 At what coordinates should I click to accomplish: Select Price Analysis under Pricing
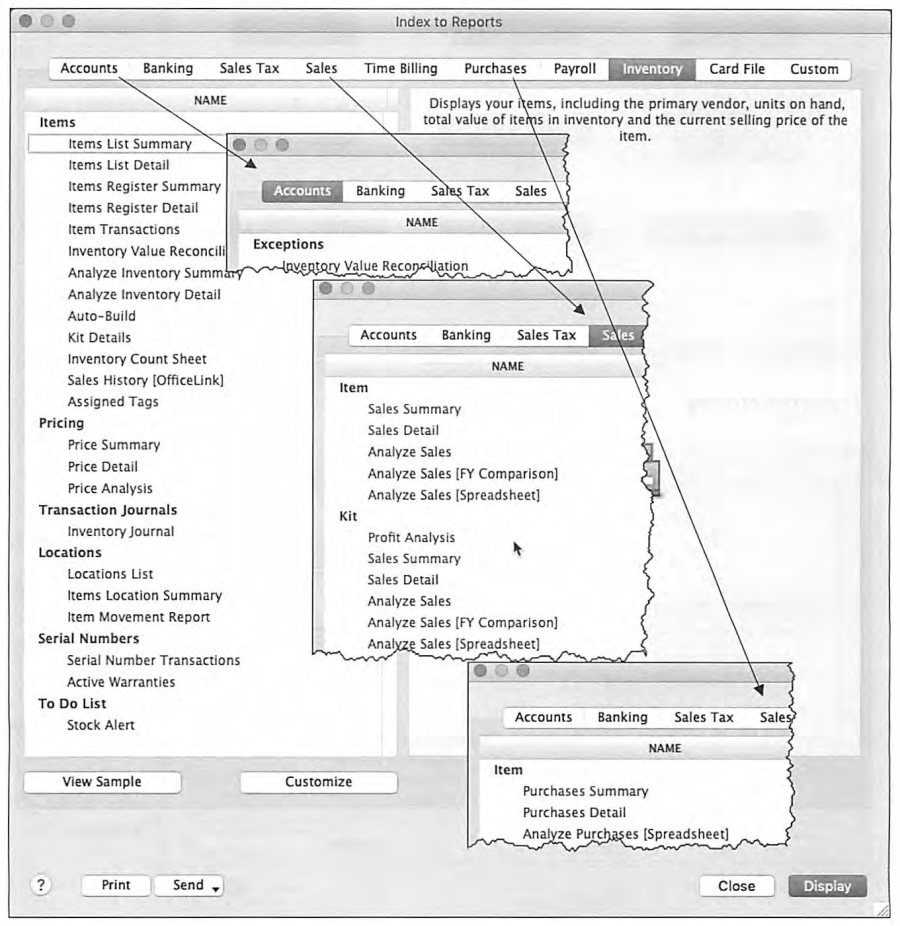coord(110,488)
